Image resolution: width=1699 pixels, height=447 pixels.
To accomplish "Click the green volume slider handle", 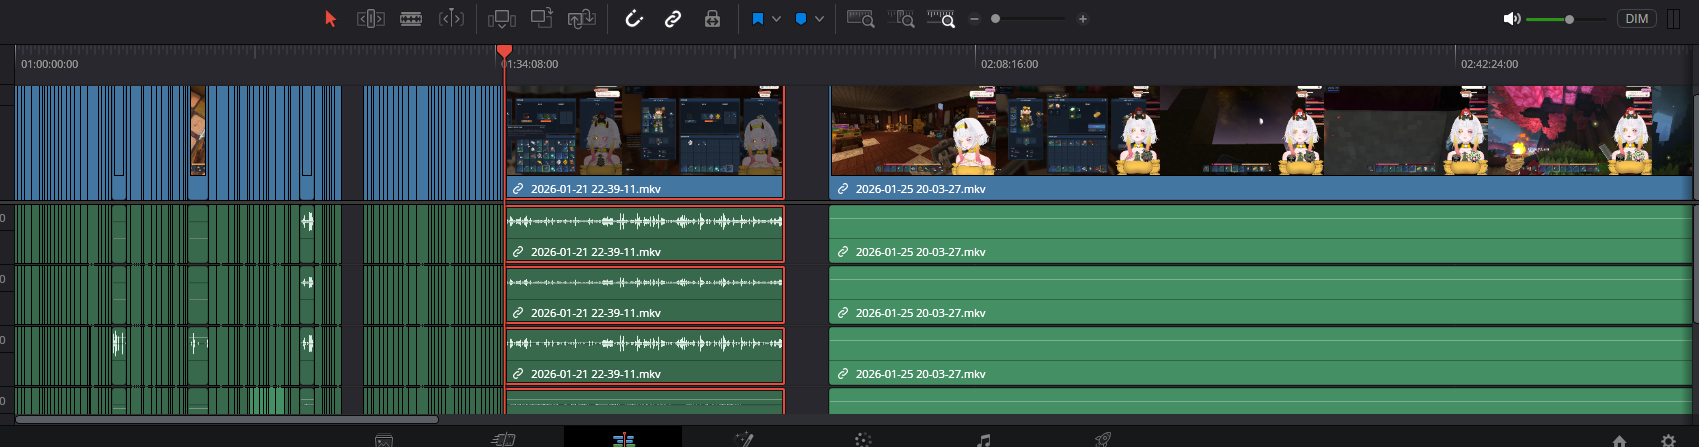I will point(1569,19).
